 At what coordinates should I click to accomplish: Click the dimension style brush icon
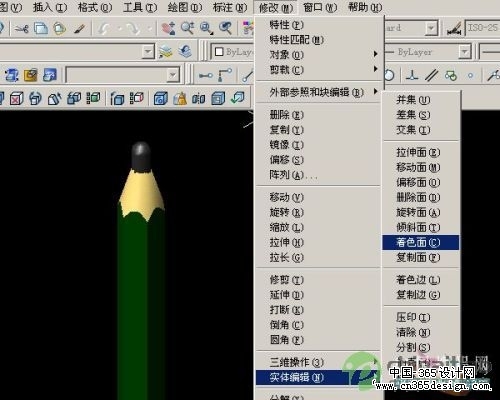(x=454, y=29)
